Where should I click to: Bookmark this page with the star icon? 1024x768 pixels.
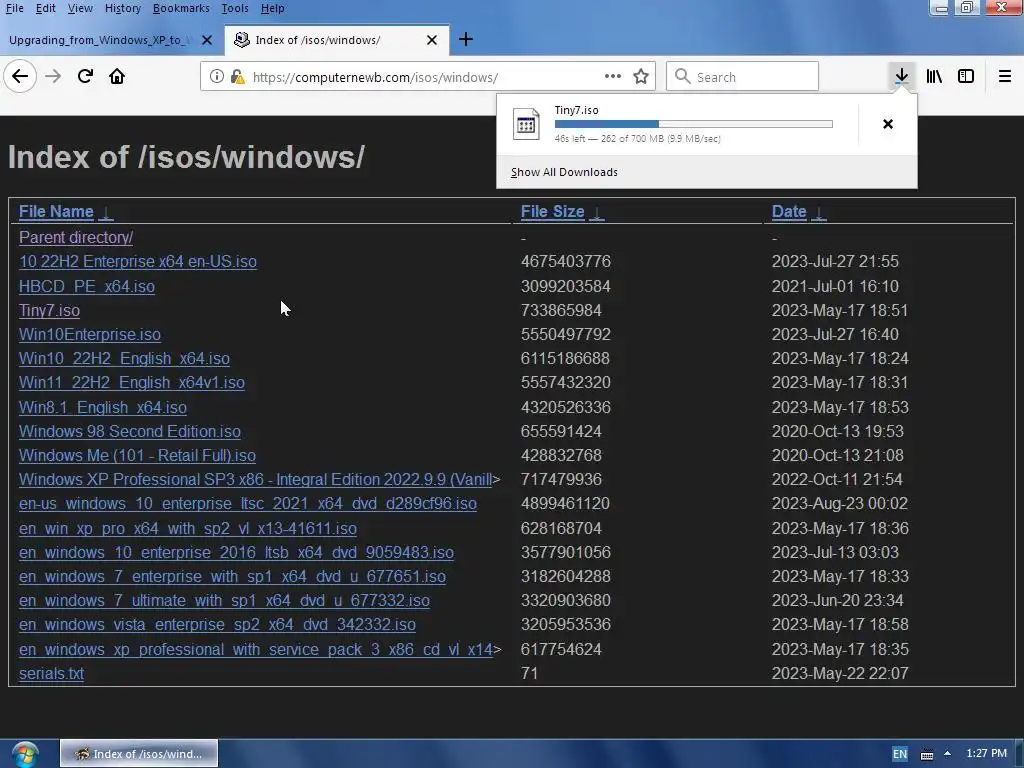click(641, 76)
